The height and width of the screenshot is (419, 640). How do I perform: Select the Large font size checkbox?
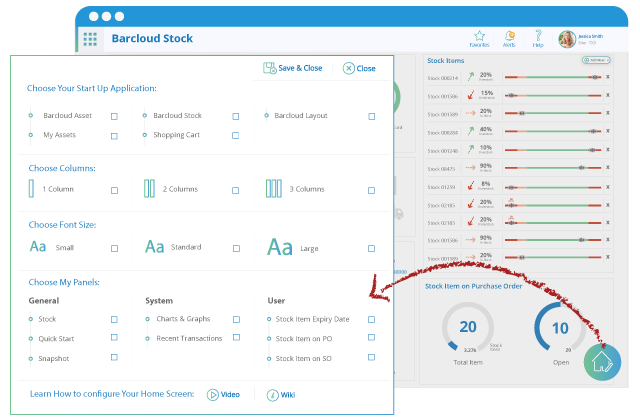(371, 248)
